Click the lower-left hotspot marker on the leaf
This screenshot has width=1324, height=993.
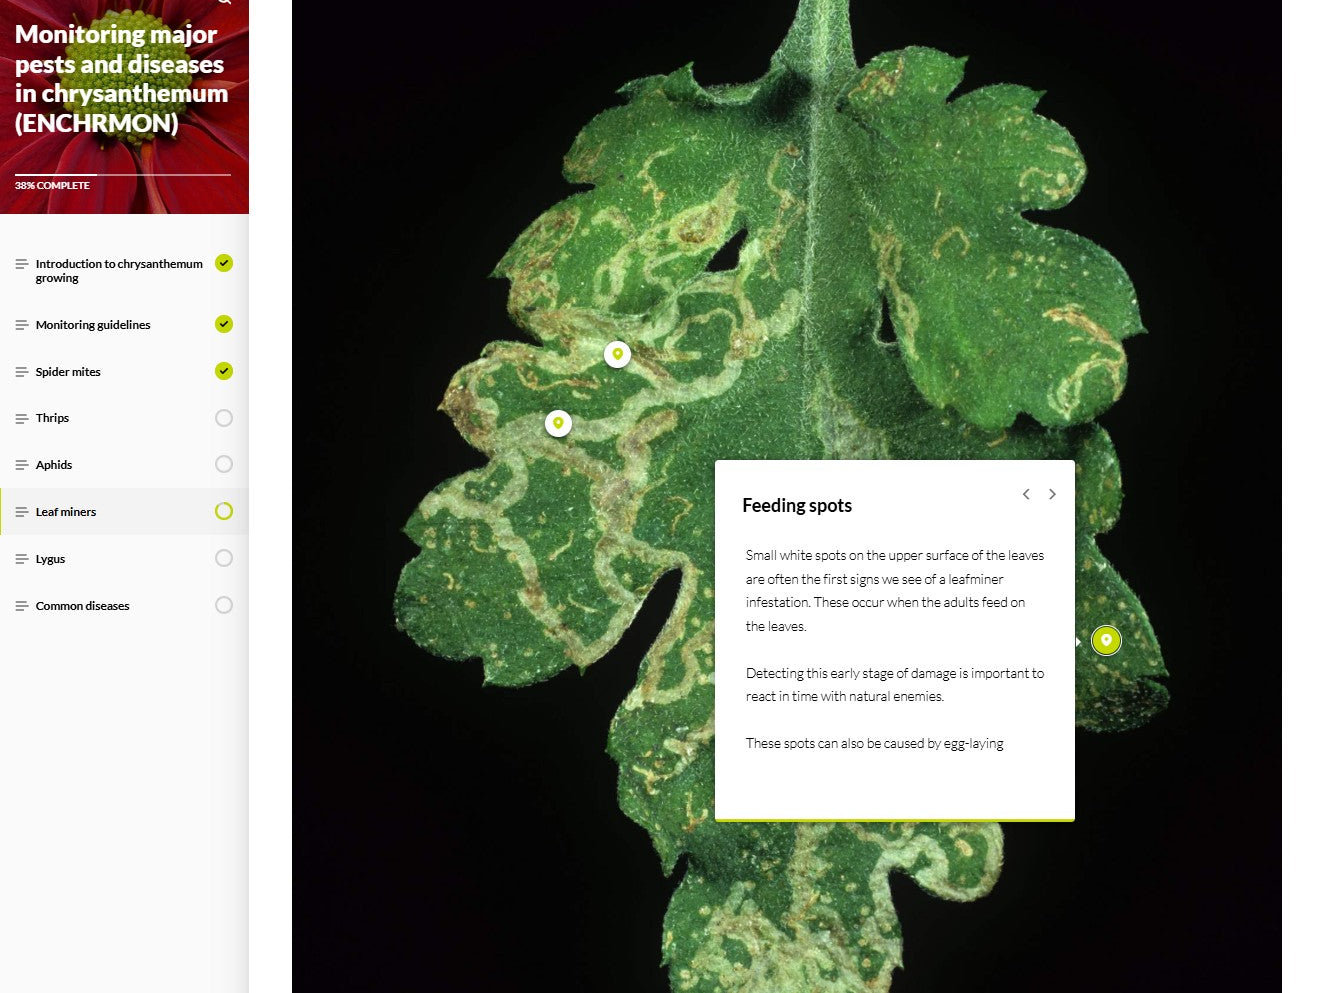558,423
